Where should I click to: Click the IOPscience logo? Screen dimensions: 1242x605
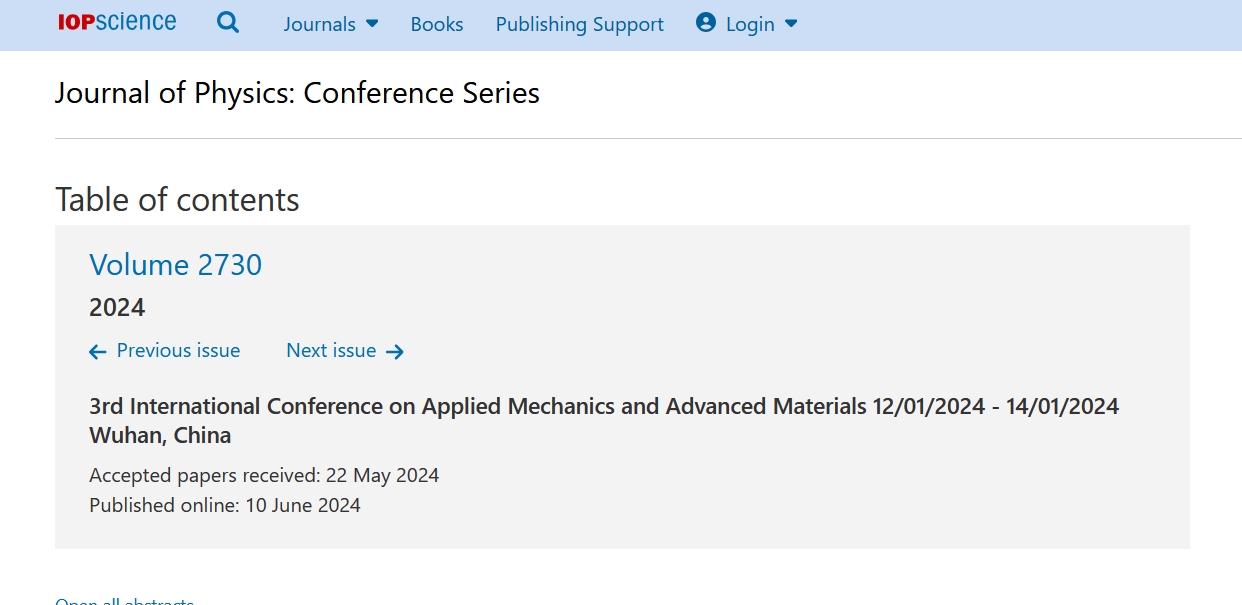point(117,22)
